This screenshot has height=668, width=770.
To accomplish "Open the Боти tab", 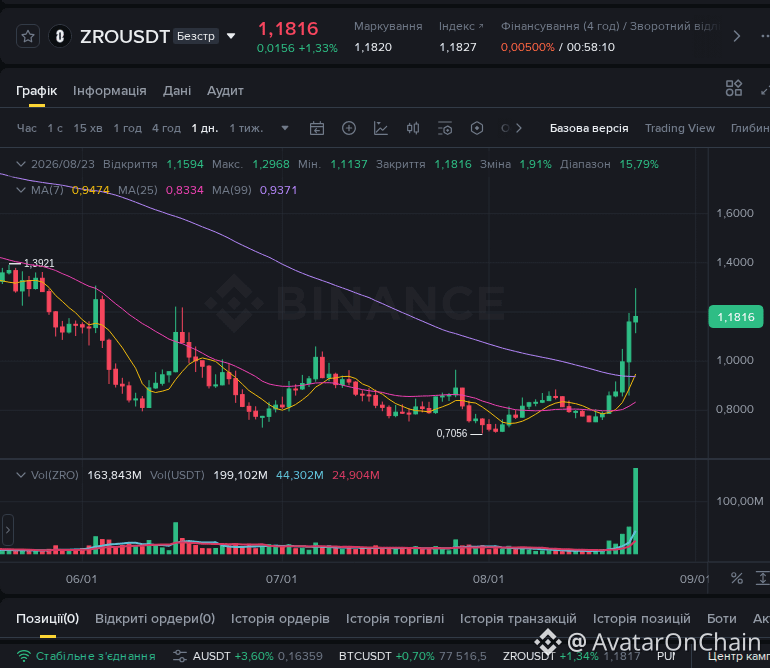I will tap(722, 618).
